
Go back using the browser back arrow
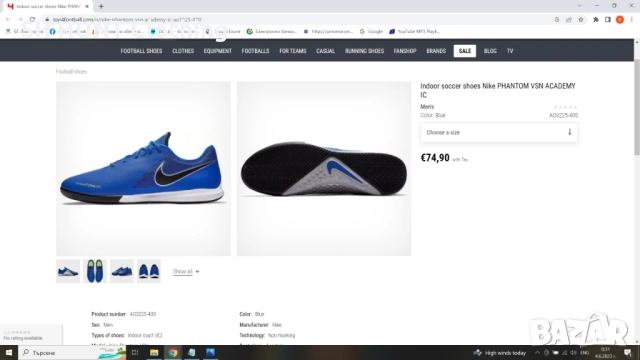8,19
